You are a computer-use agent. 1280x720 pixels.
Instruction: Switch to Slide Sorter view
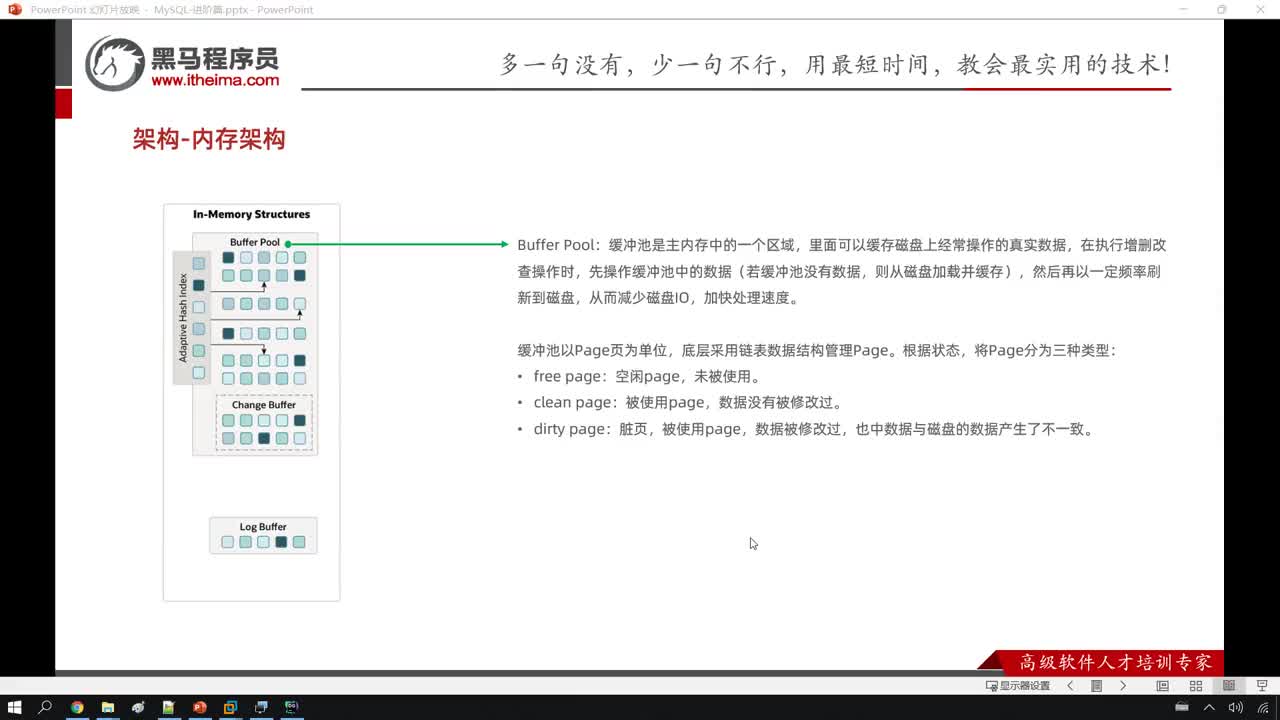coord(1195,686)
